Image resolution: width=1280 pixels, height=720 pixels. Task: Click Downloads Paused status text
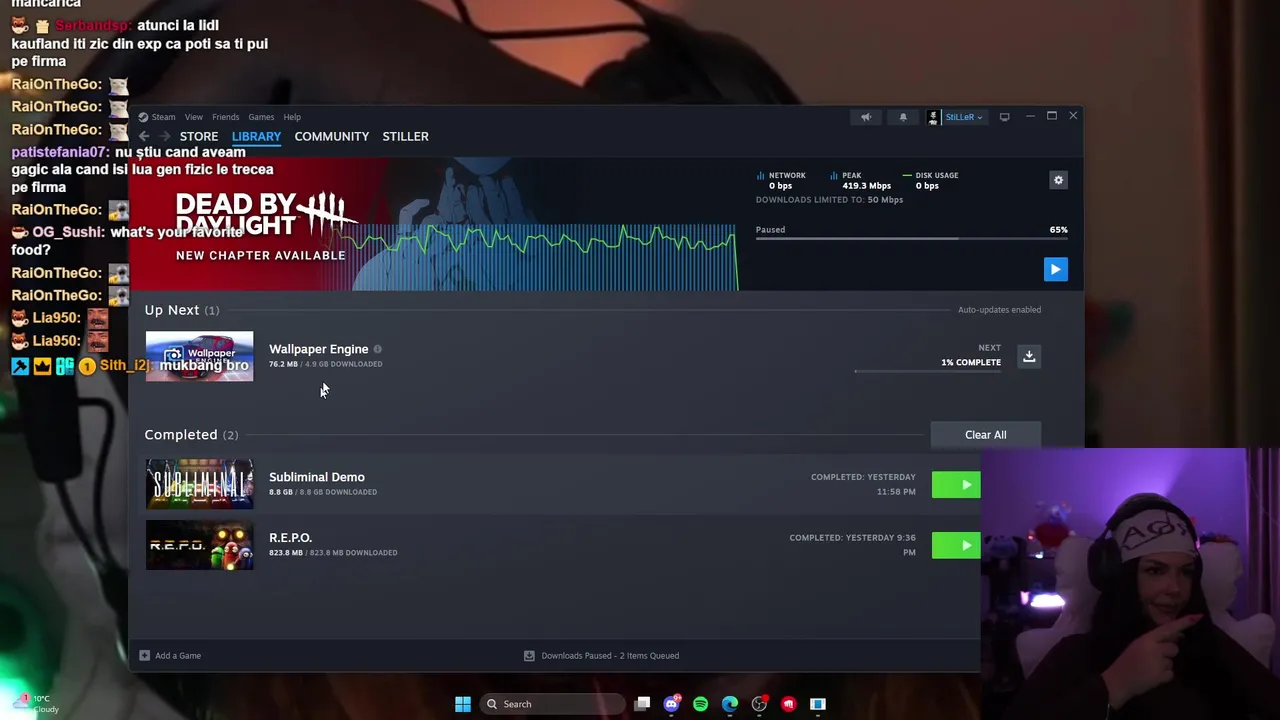pos(610,656)
